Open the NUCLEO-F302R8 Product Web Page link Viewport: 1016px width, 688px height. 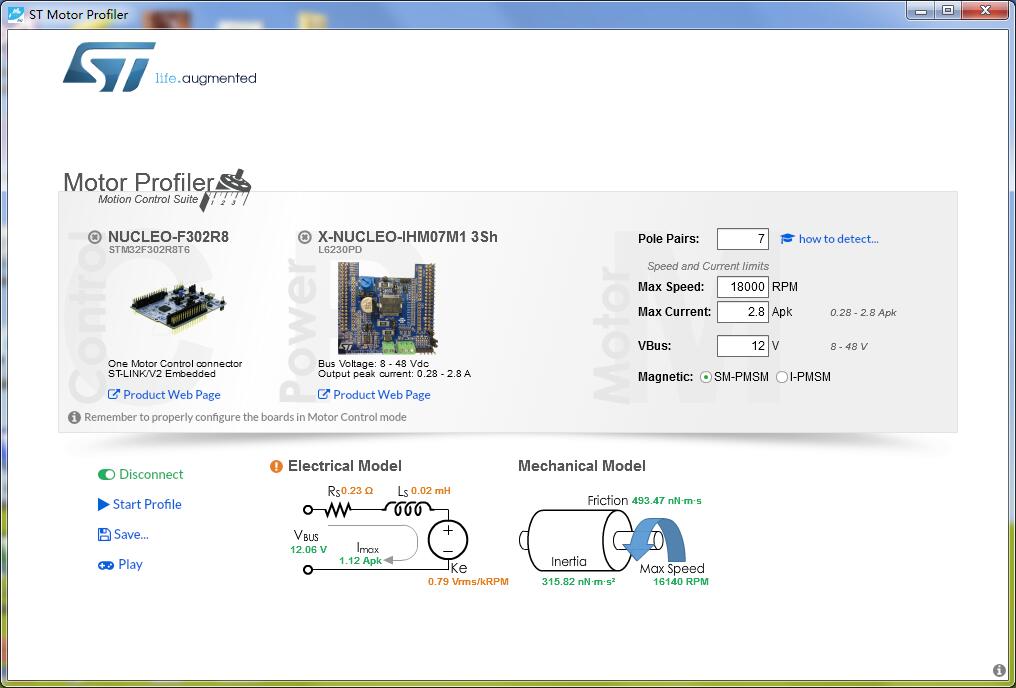pos(172,395)
